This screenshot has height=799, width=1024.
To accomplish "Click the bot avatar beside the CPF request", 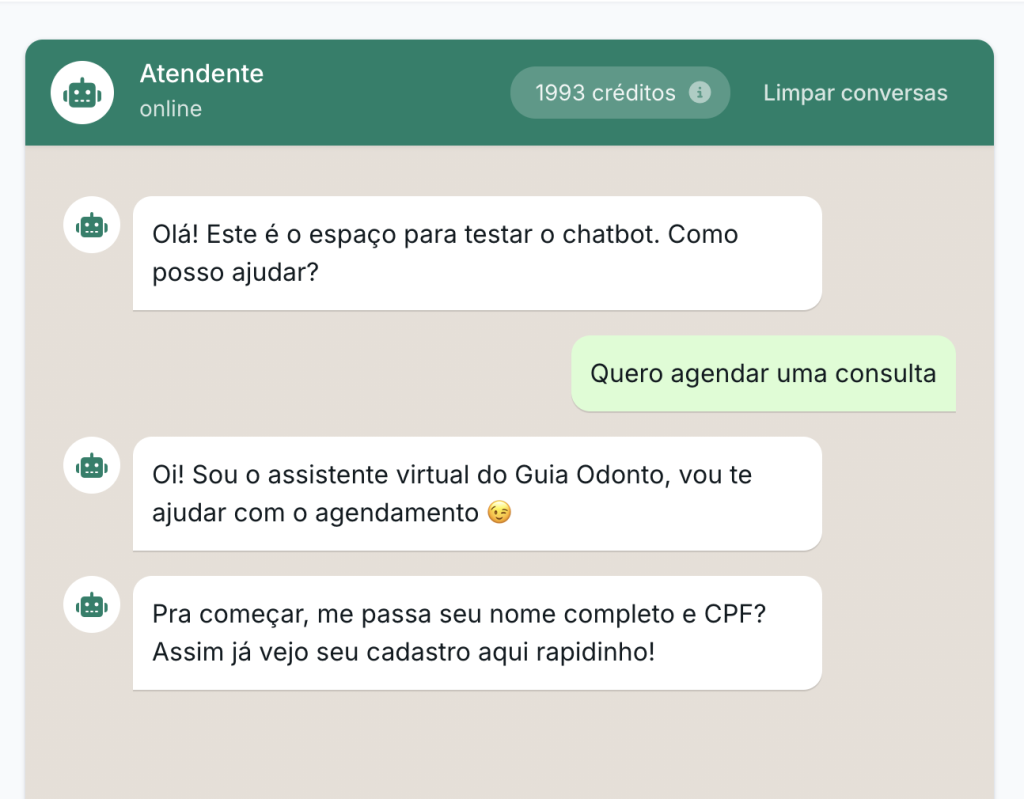I will point(91,604).
